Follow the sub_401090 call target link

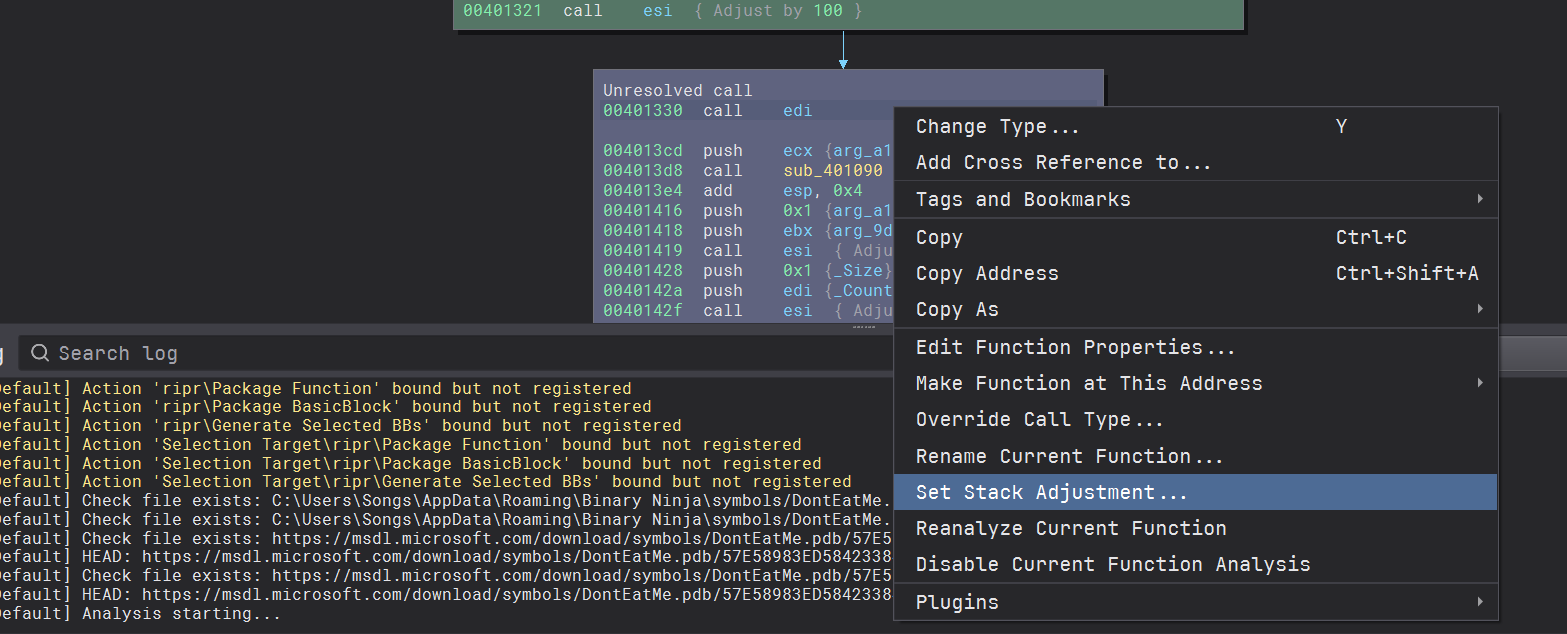[832, 171]
